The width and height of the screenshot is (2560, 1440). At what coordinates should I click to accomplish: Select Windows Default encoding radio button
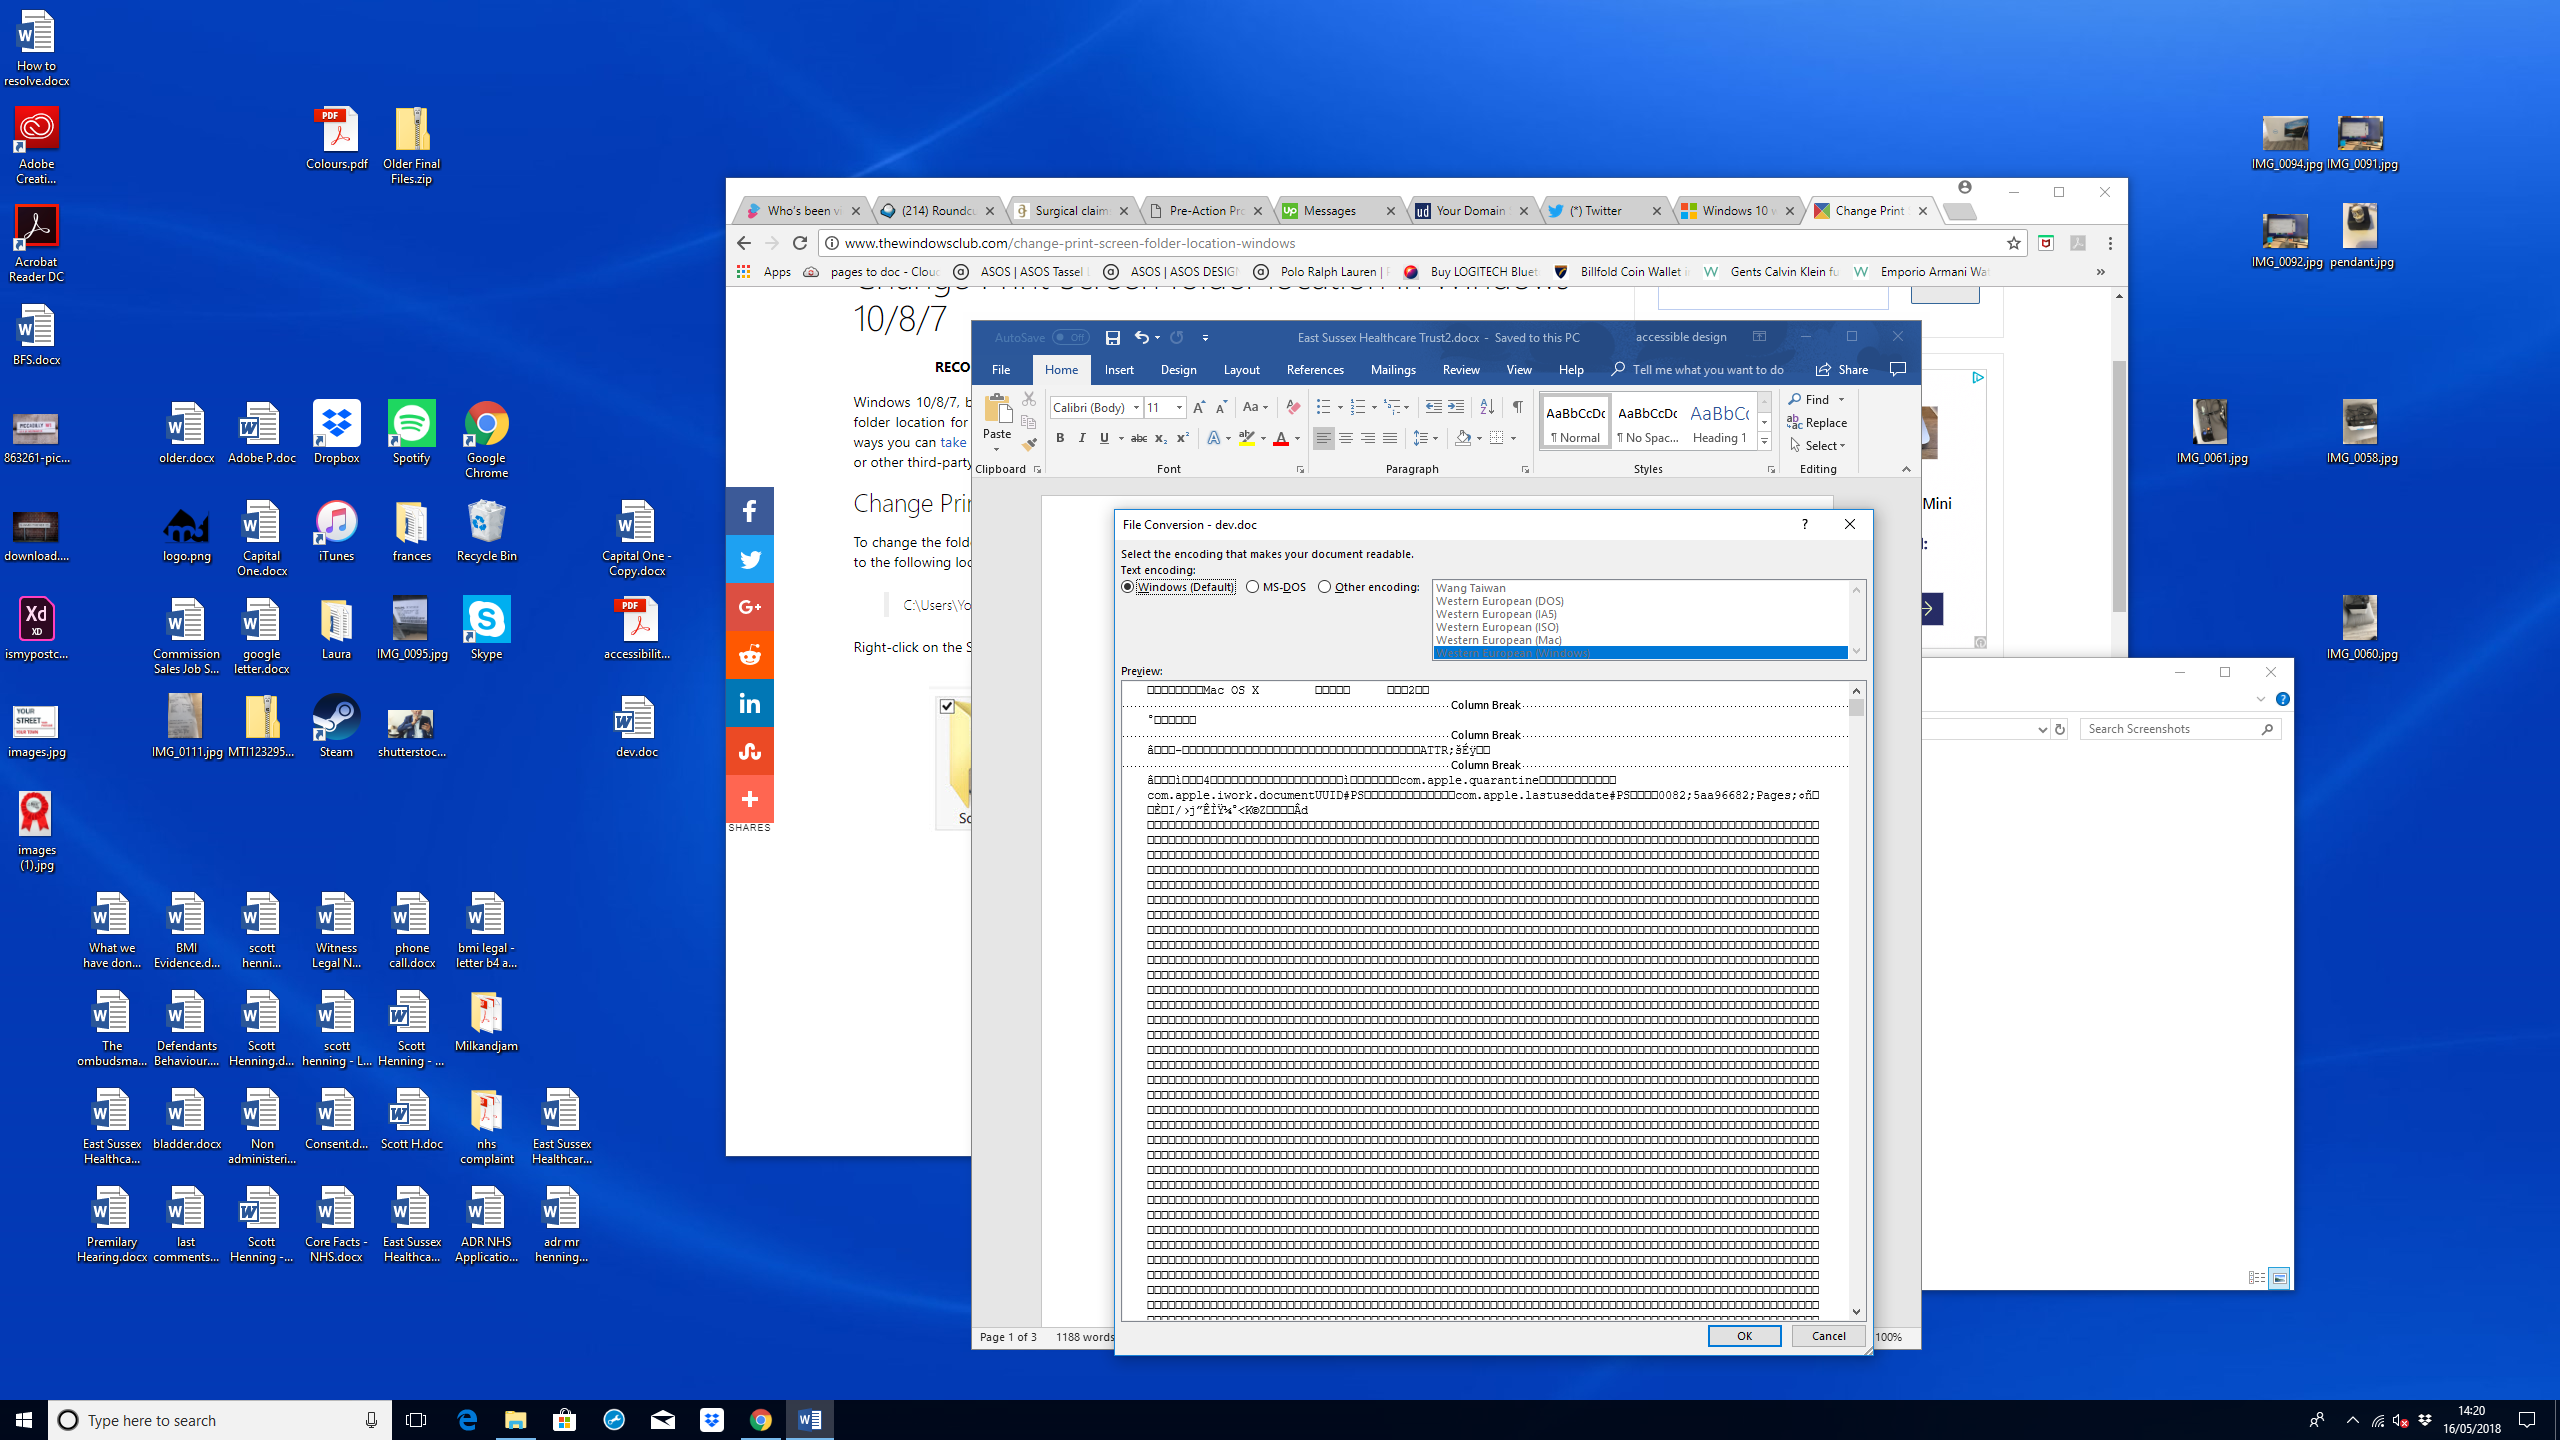[1129, 585]
